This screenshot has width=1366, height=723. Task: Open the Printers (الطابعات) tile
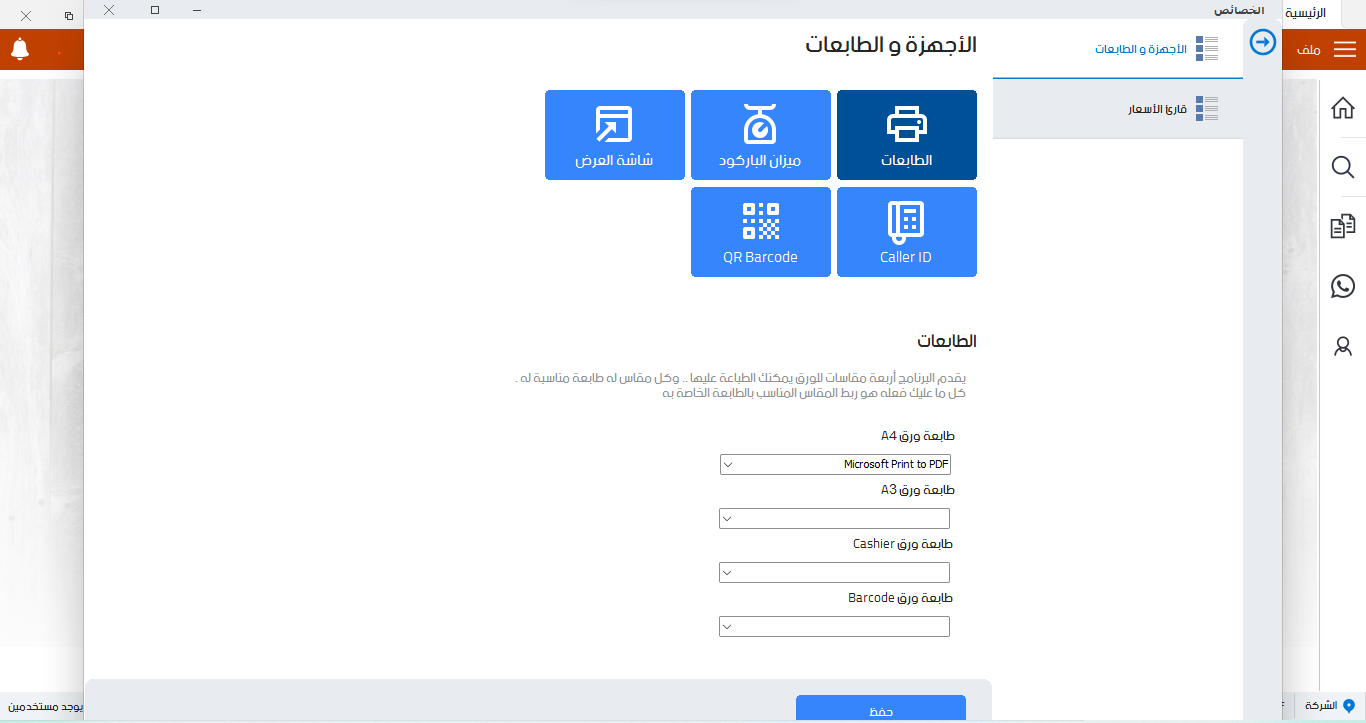906,135
